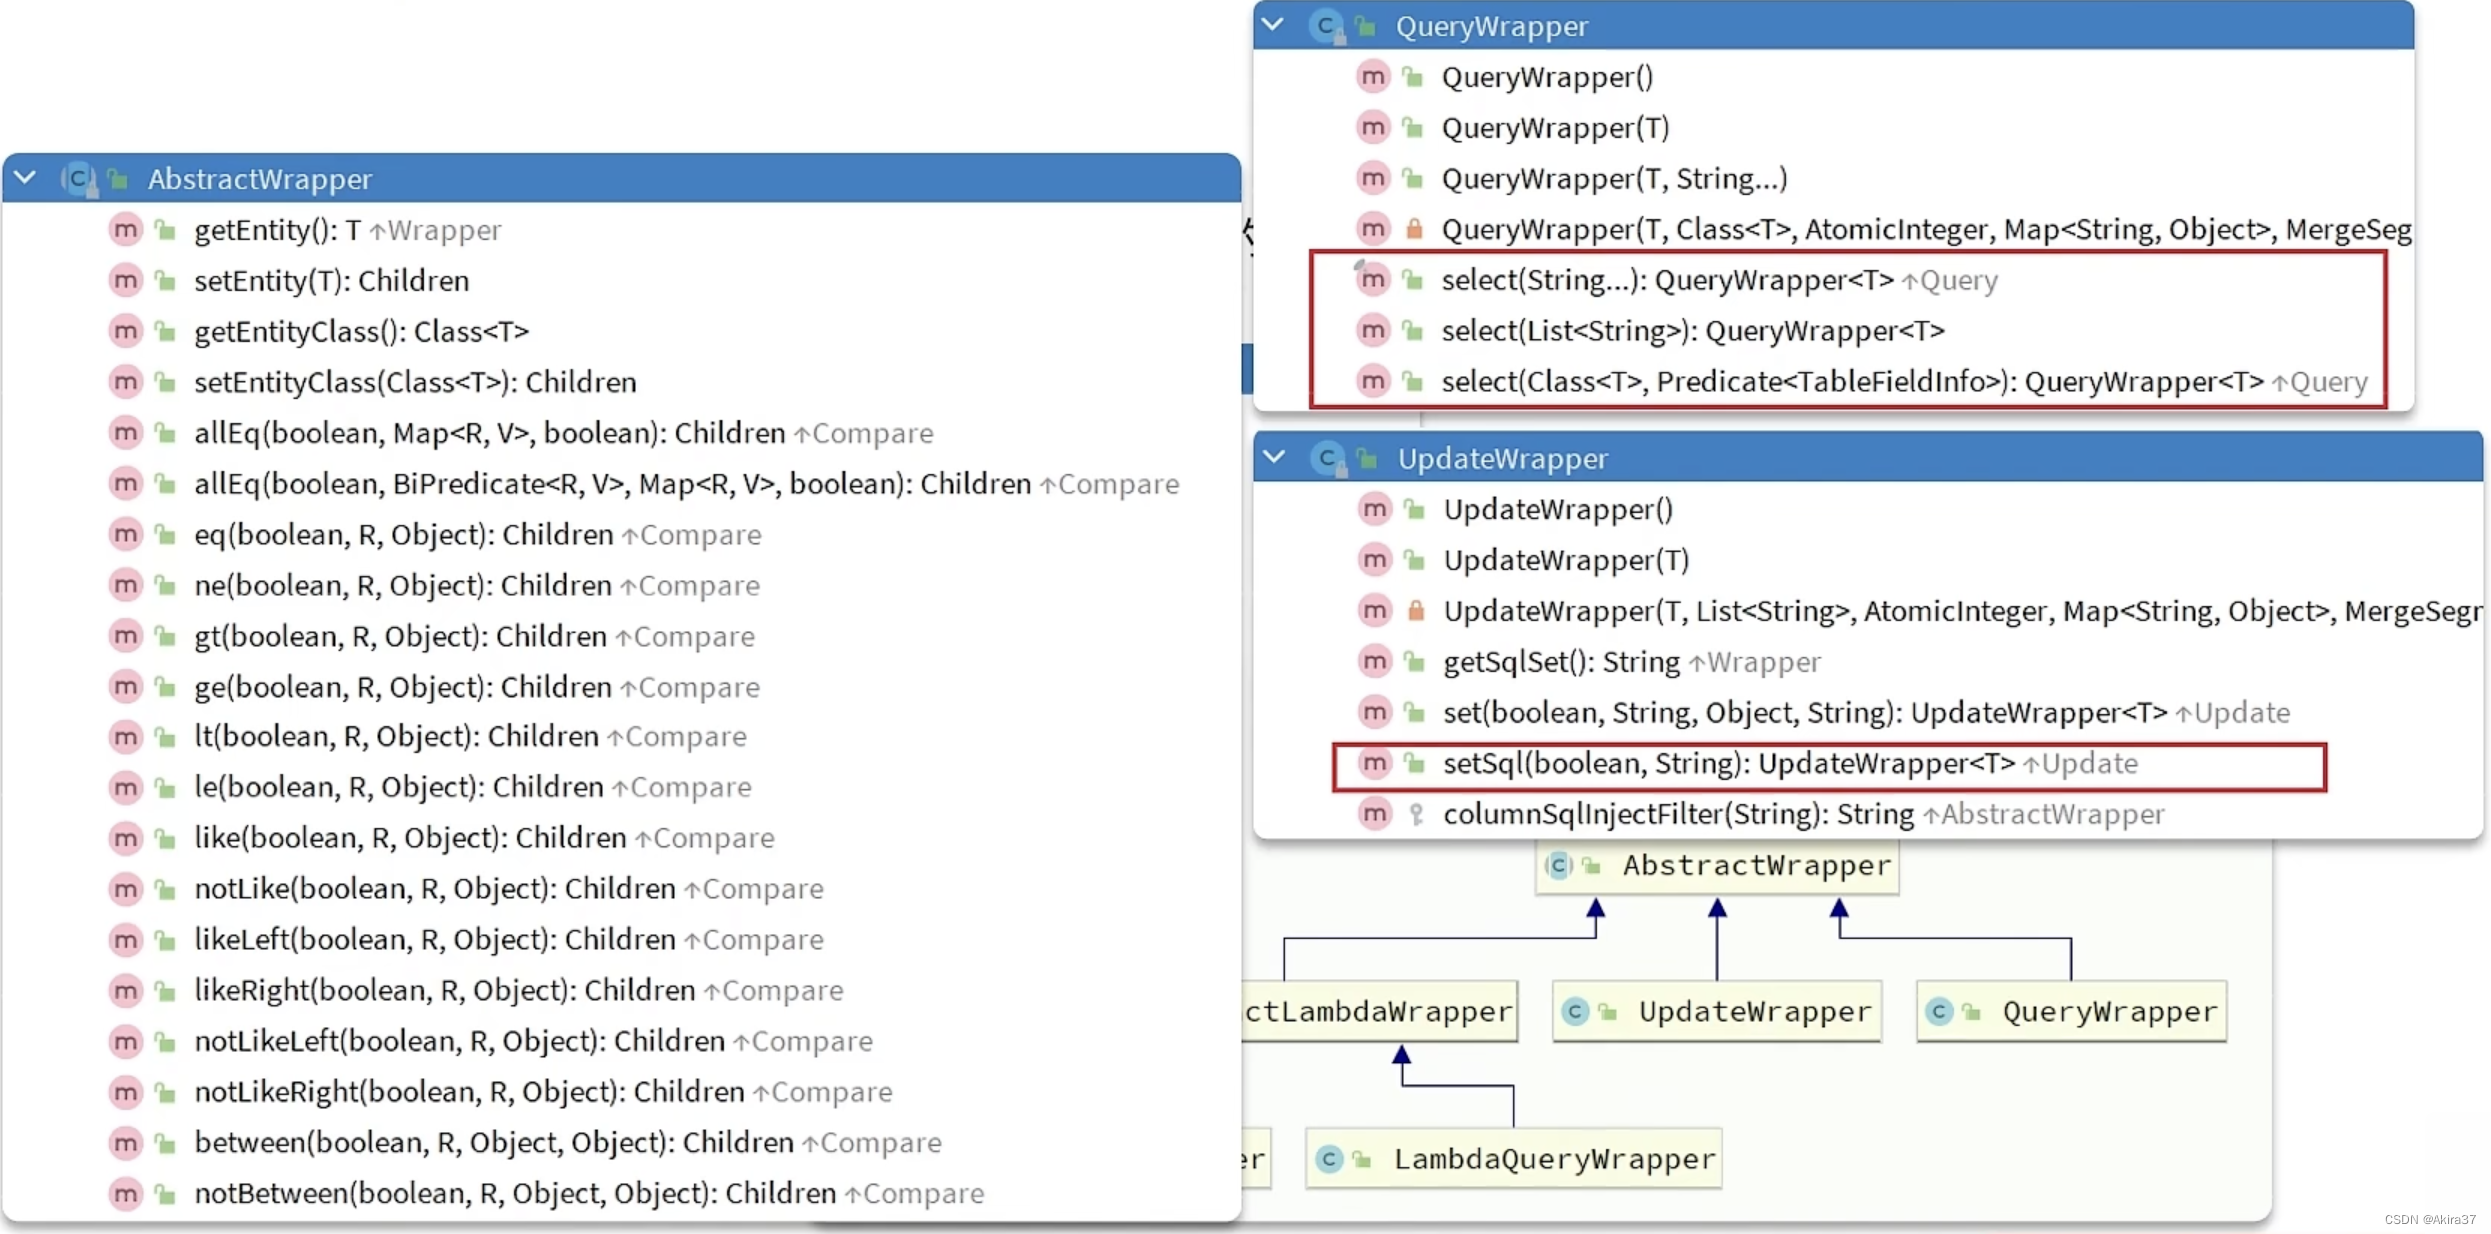
Task: Click the AbstractWrapper title text in panel header
Action: pos(260,179)
